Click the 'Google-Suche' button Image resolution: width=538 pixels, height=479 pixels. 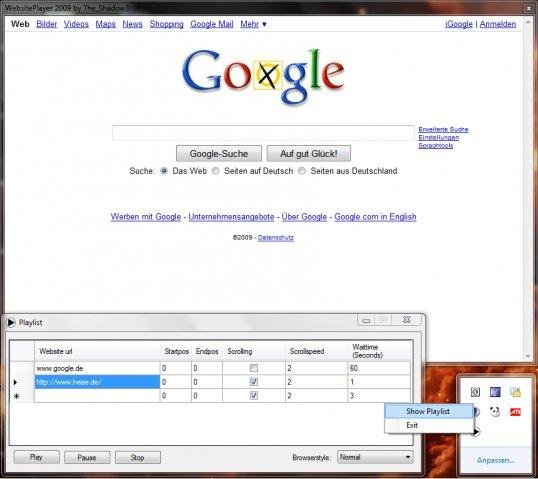[x=219, y=153]
